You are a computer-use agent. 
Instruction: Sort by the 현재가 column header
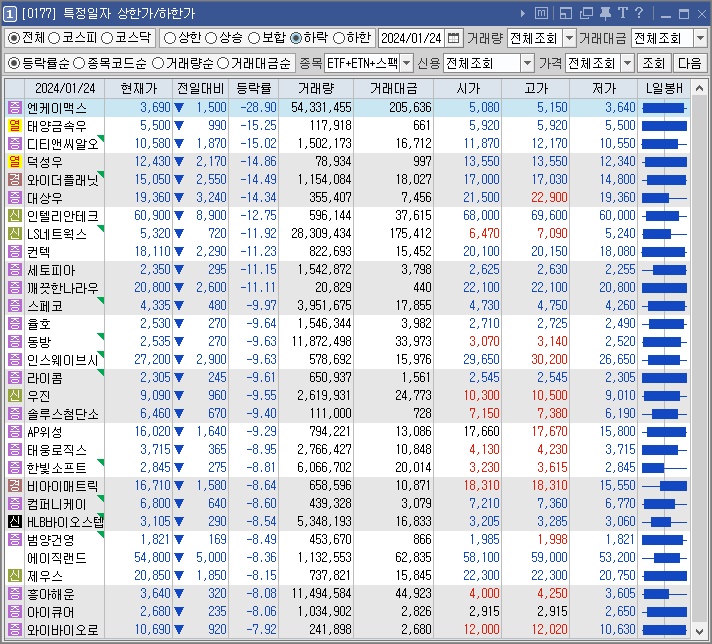click(x=138, y=89)
